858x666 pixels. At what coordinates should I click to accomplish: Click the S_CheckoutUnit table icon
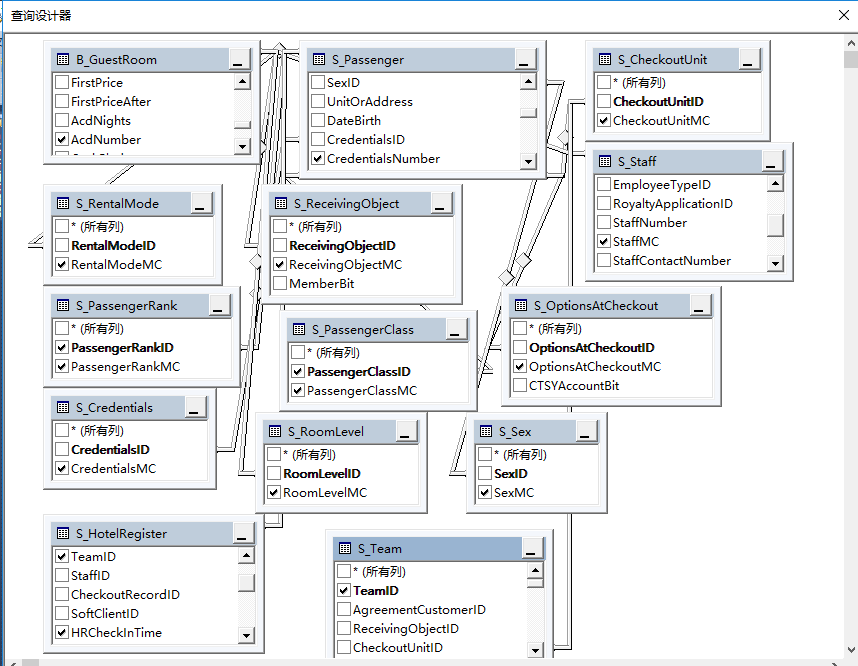point(605,60)
